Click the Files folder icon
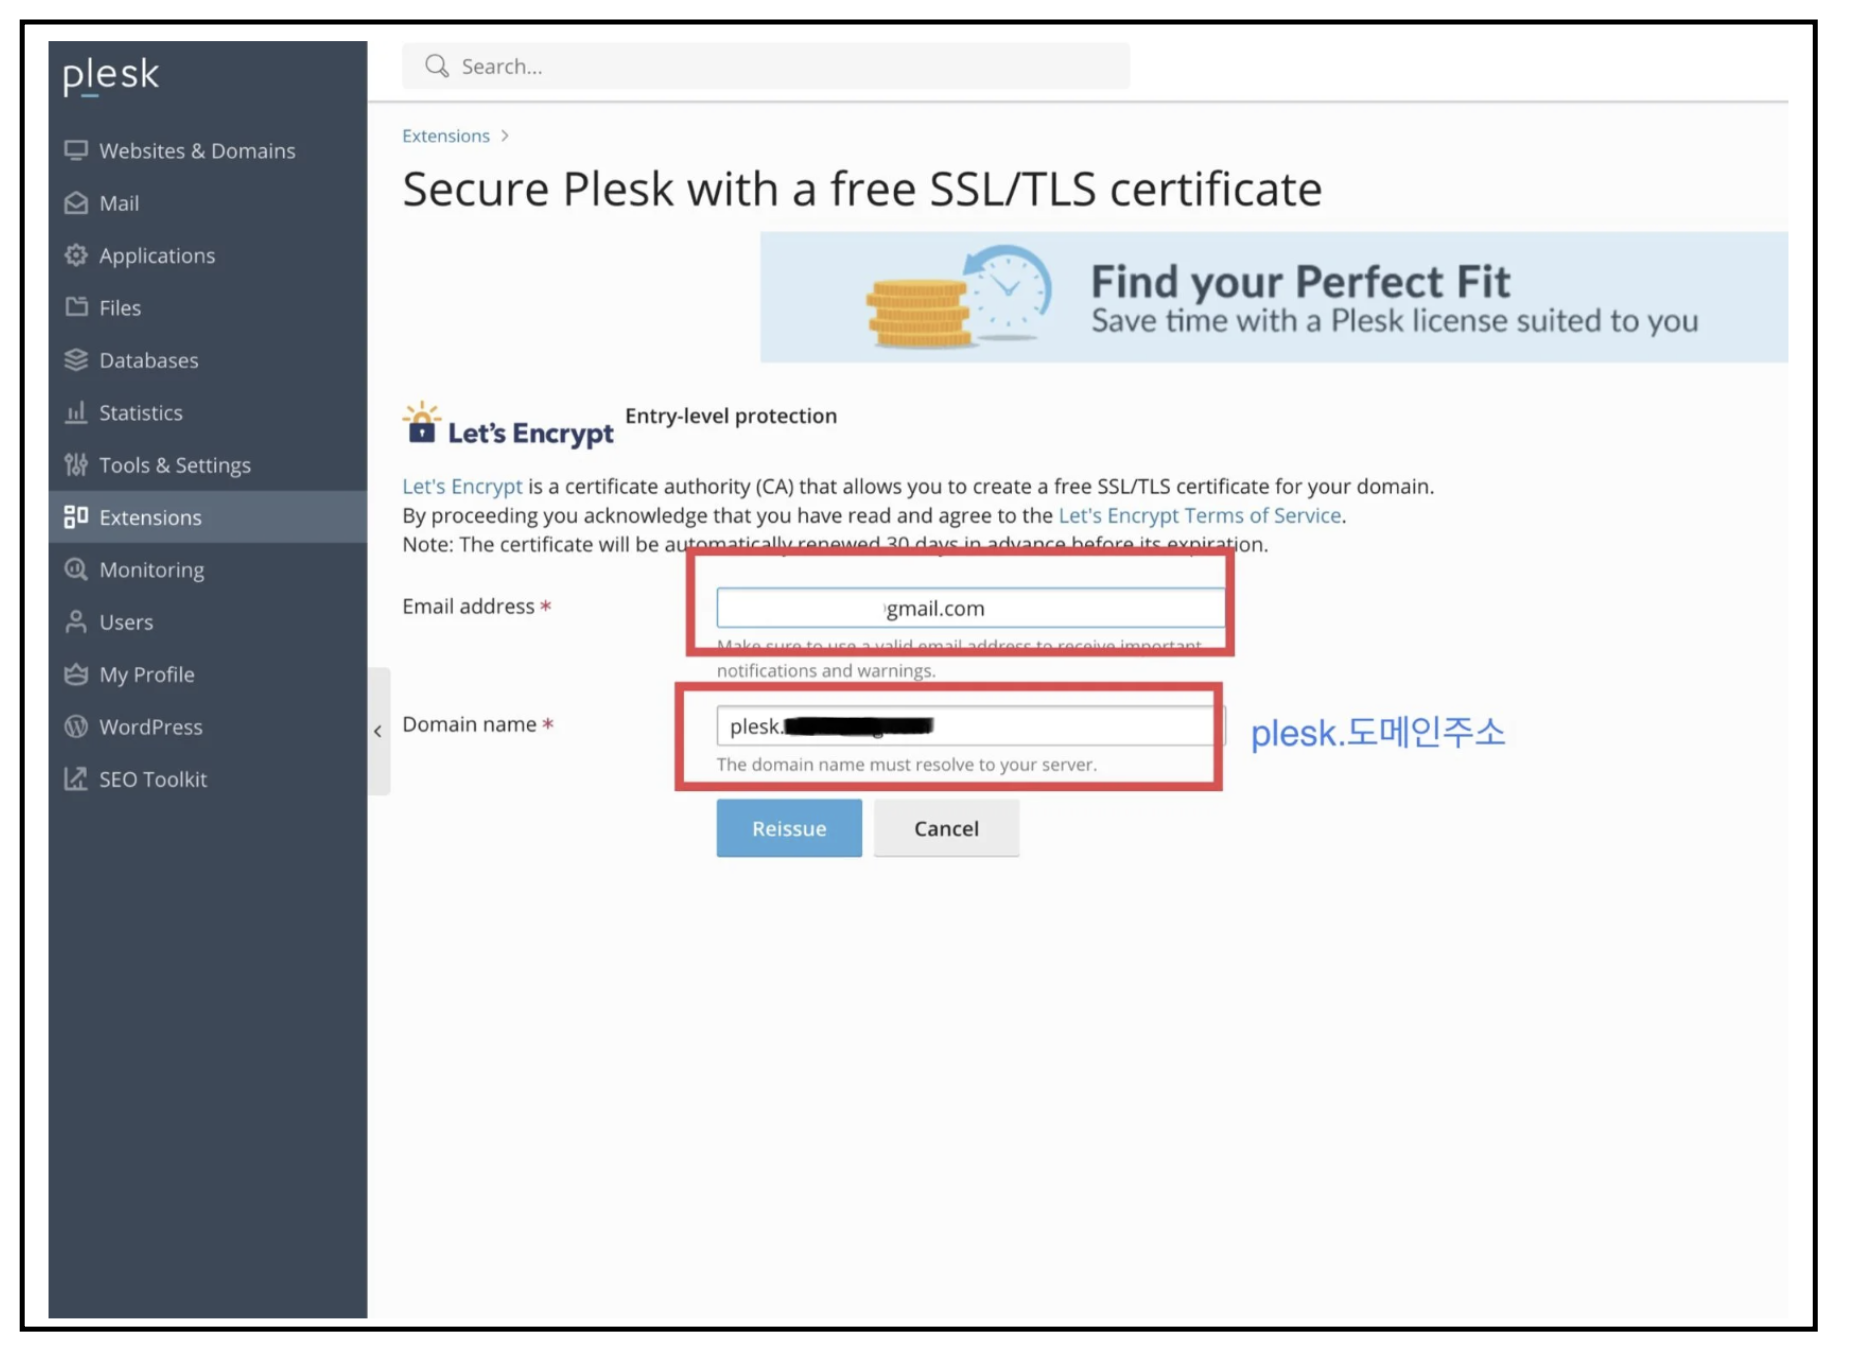1854x1348 pixels. pos(76,307)
